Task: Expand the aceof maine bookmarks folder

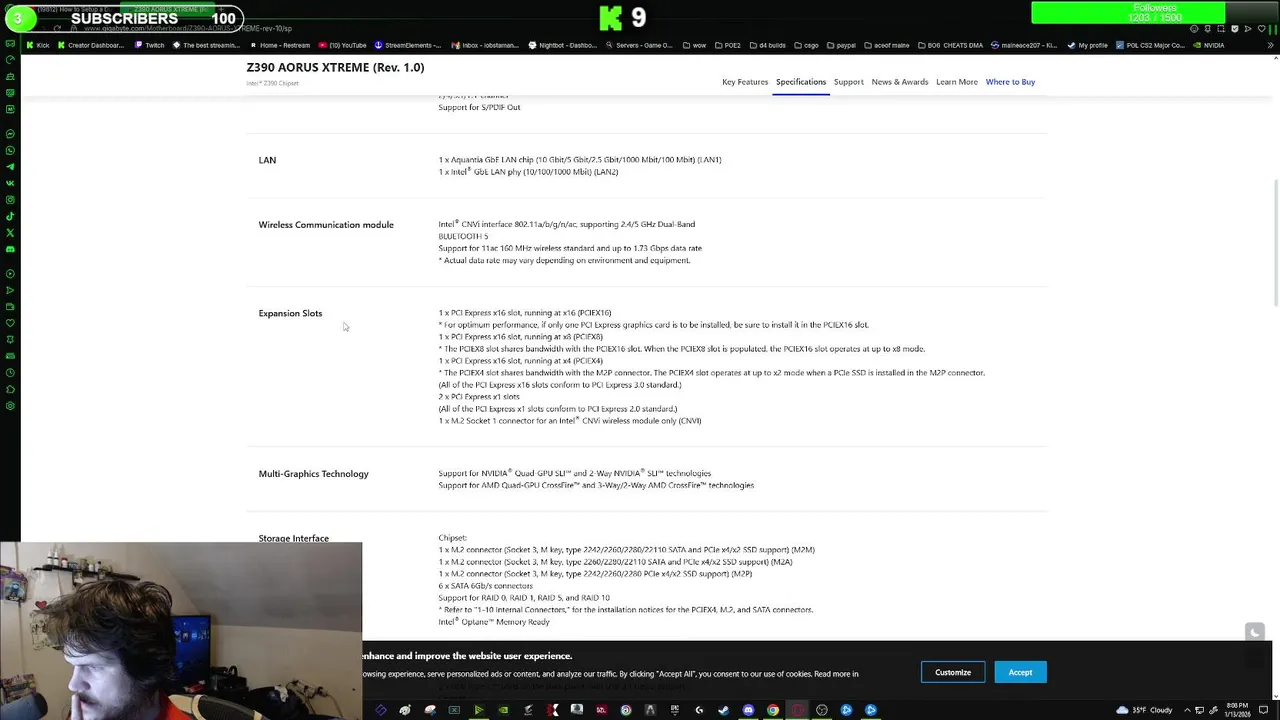Action: [887, 45]
